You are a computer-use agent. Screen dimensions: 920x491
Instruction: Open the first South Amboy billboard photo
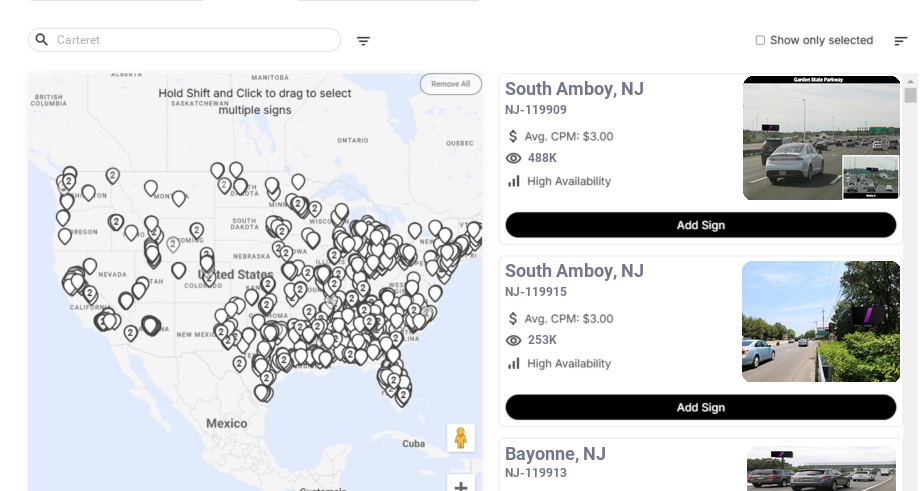point(821,138)
